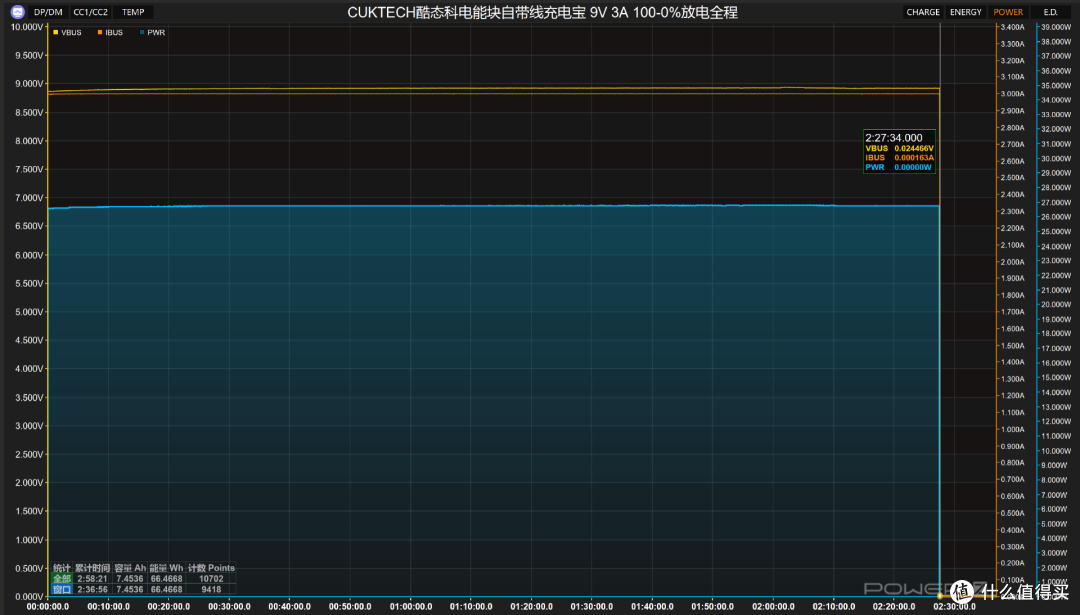This screenshot has width=1080, height=615.
Task: Click the 能量 Wh column header
Action: coord(166,568)
